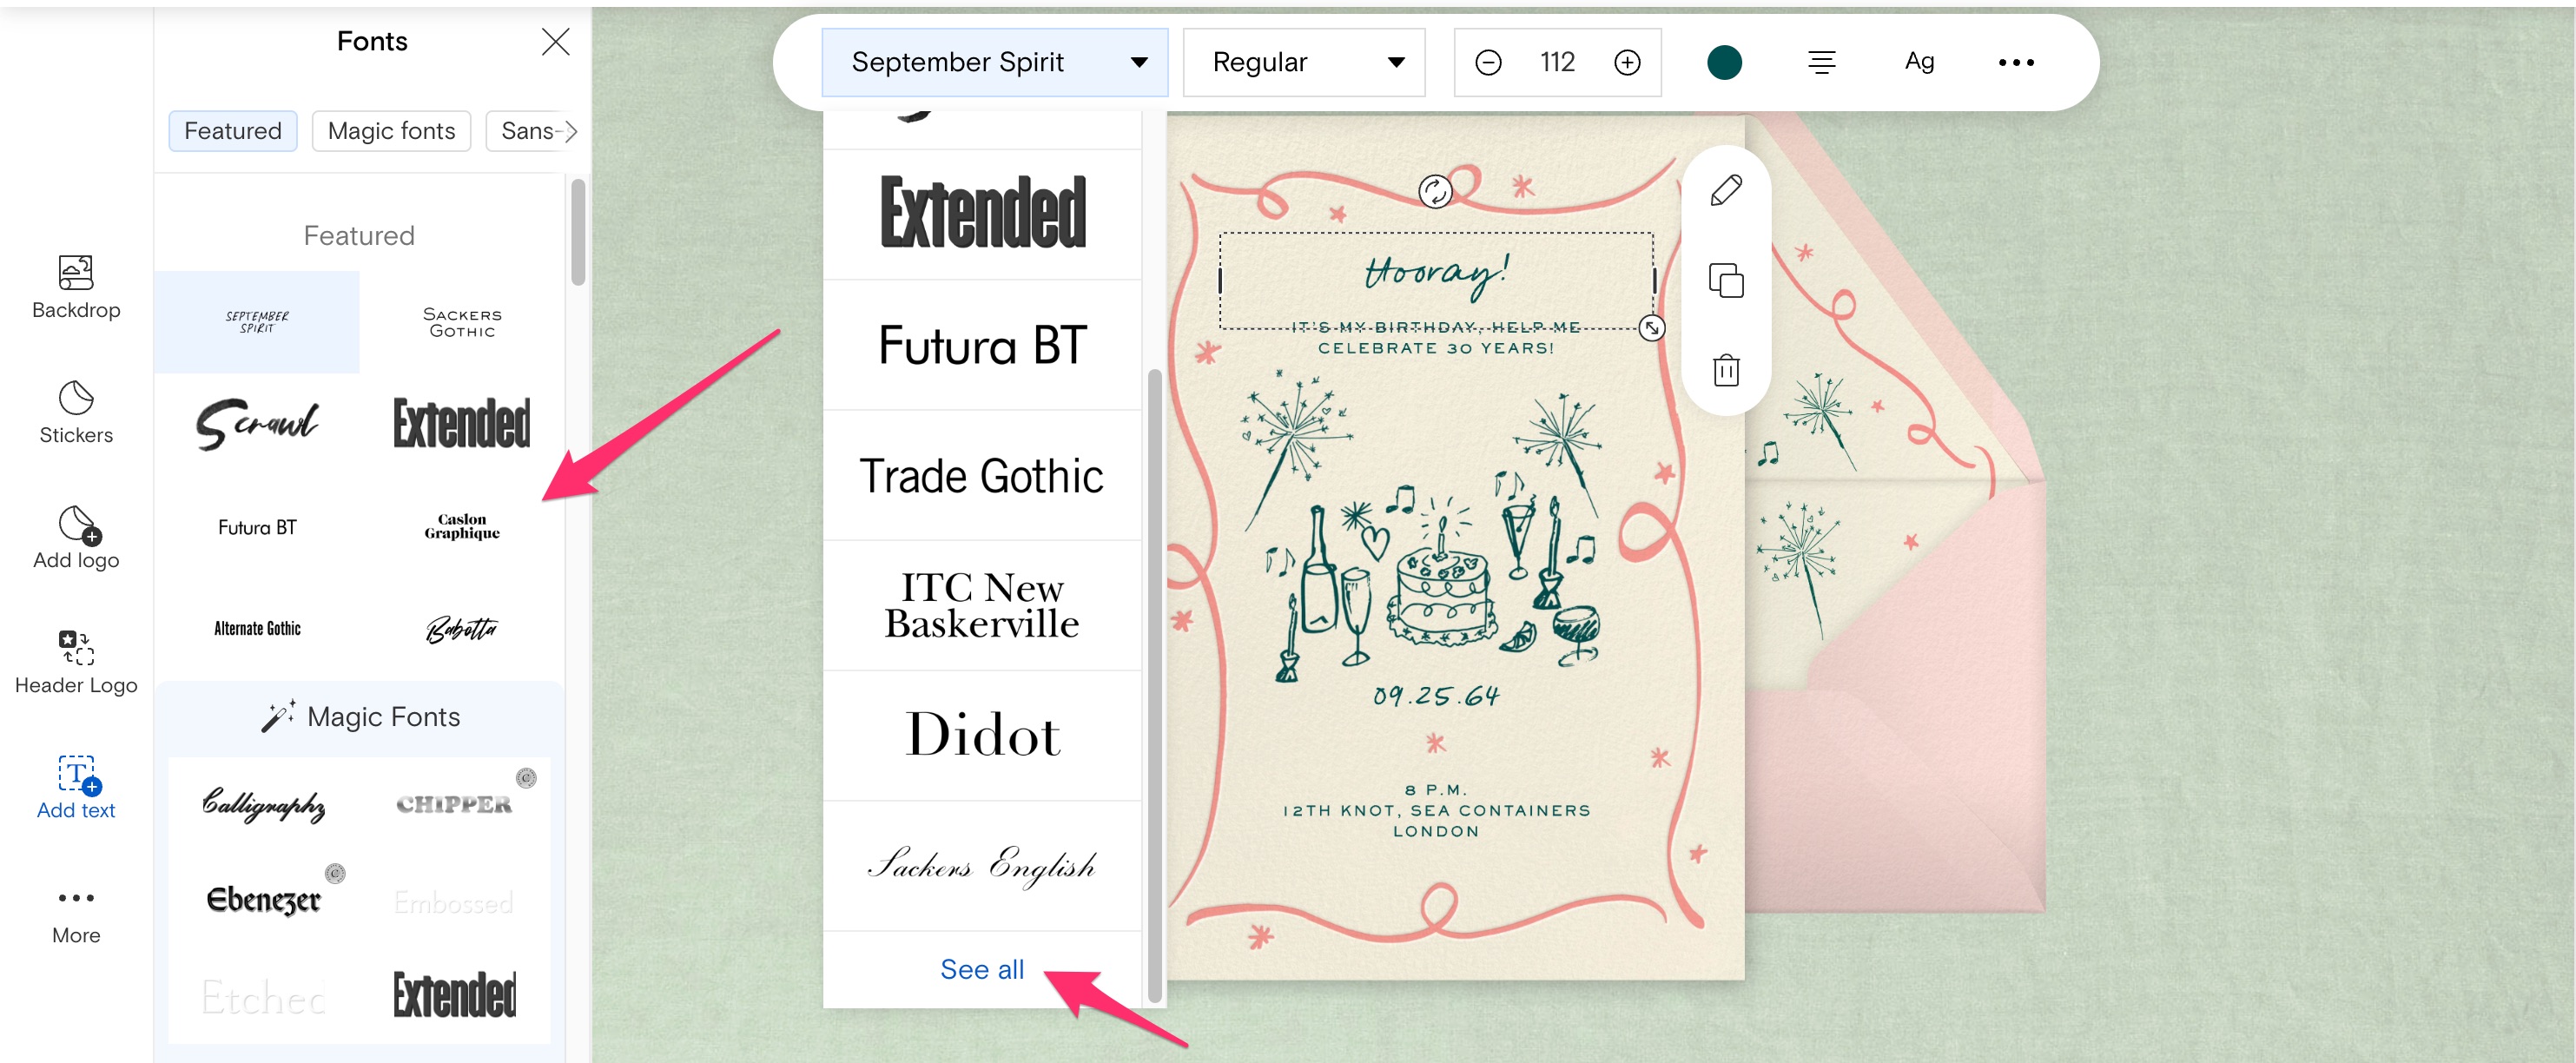Viewport: 2576px width, 1063px height.
Task: Select the Sans font category tab
Action: [x=527, y=131]
